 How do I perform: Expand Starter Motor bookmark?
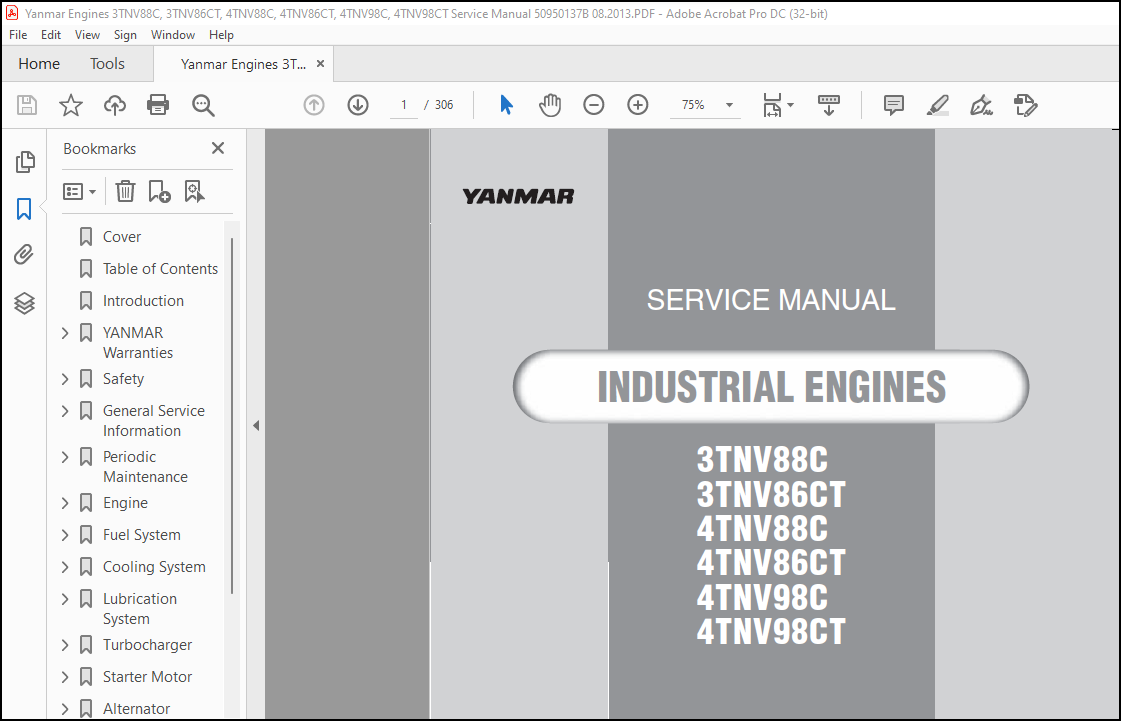point(65,677)
